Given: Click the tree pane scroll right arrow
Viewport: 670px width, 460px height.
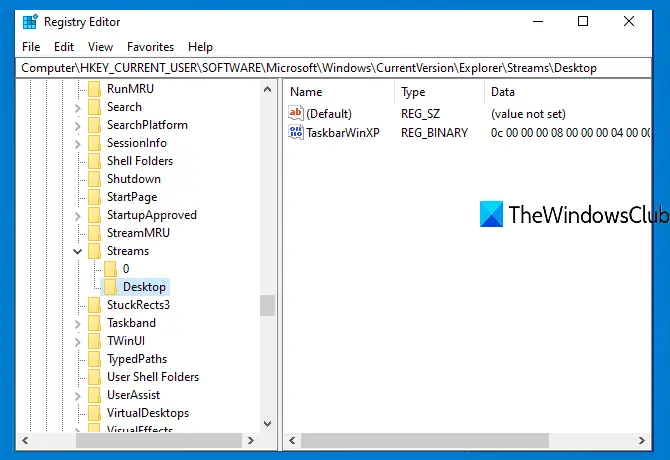Looking at the screenshot, I should [x=251, y=440].
